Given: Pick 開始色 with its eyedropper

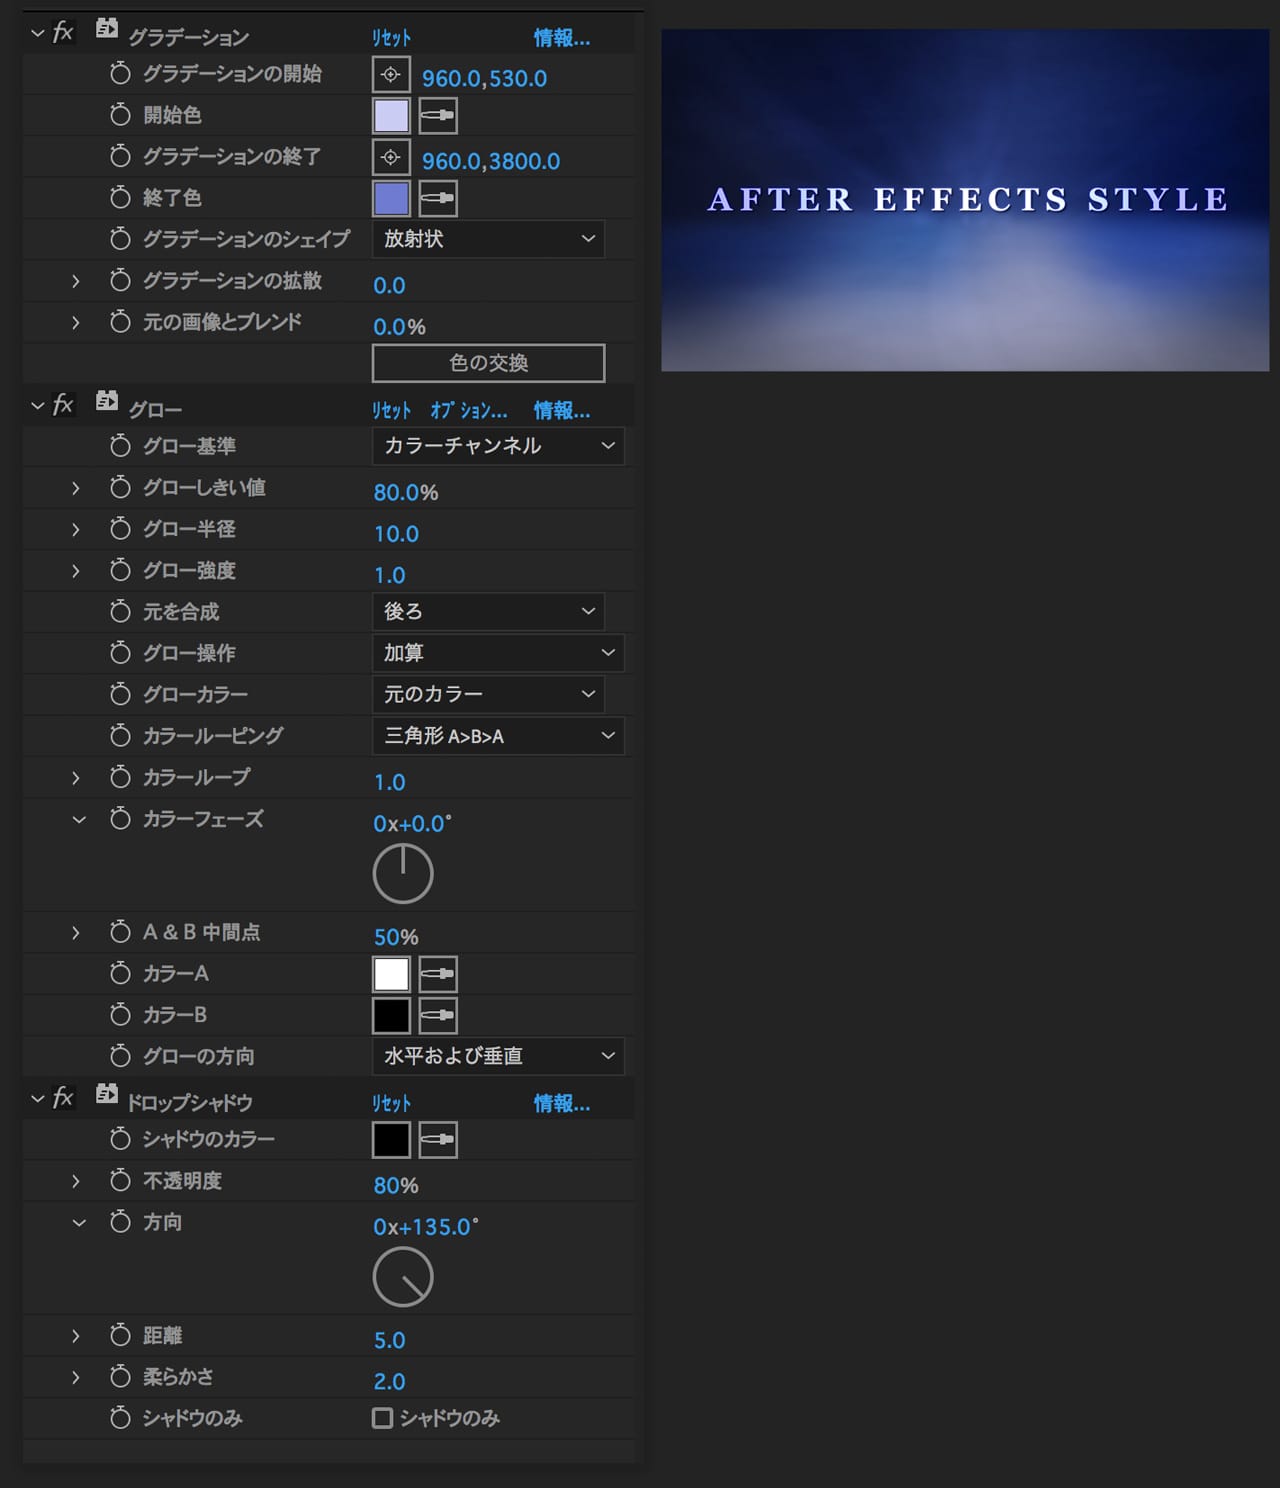Looking at the screenshot, I should click(437, 116).
